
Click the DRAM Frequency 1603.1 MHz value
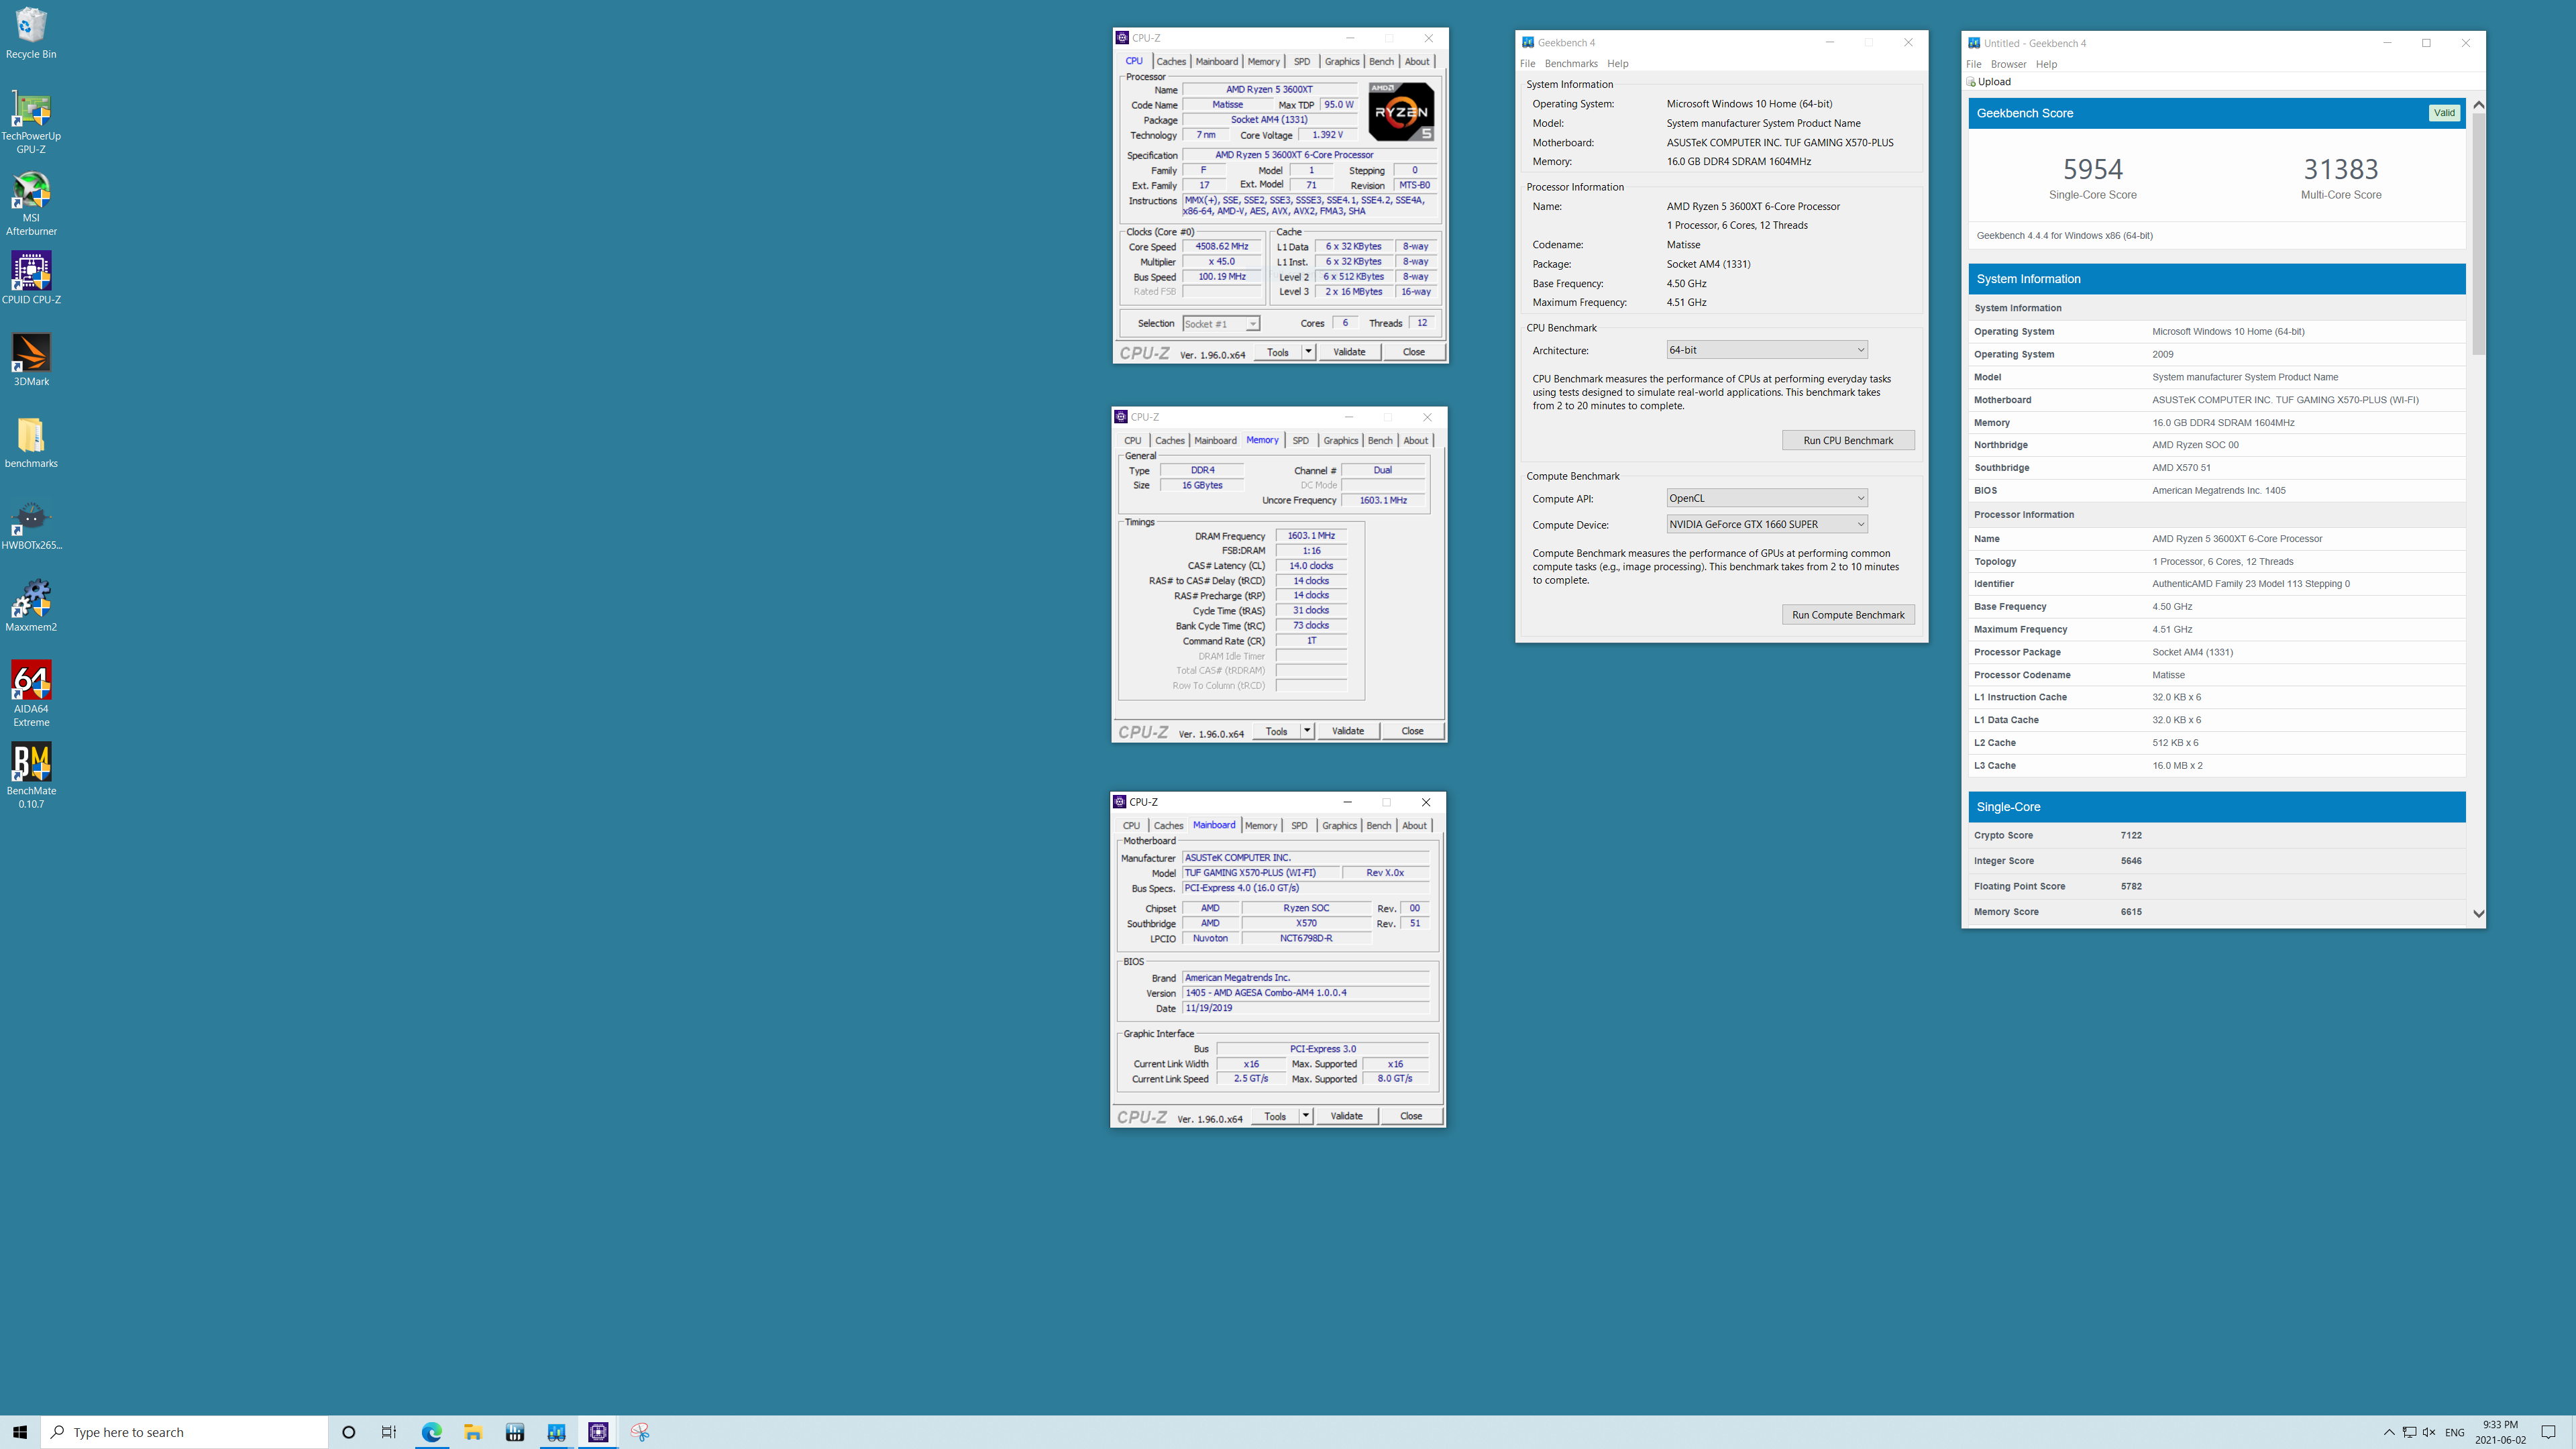(x=1311, y=536)
